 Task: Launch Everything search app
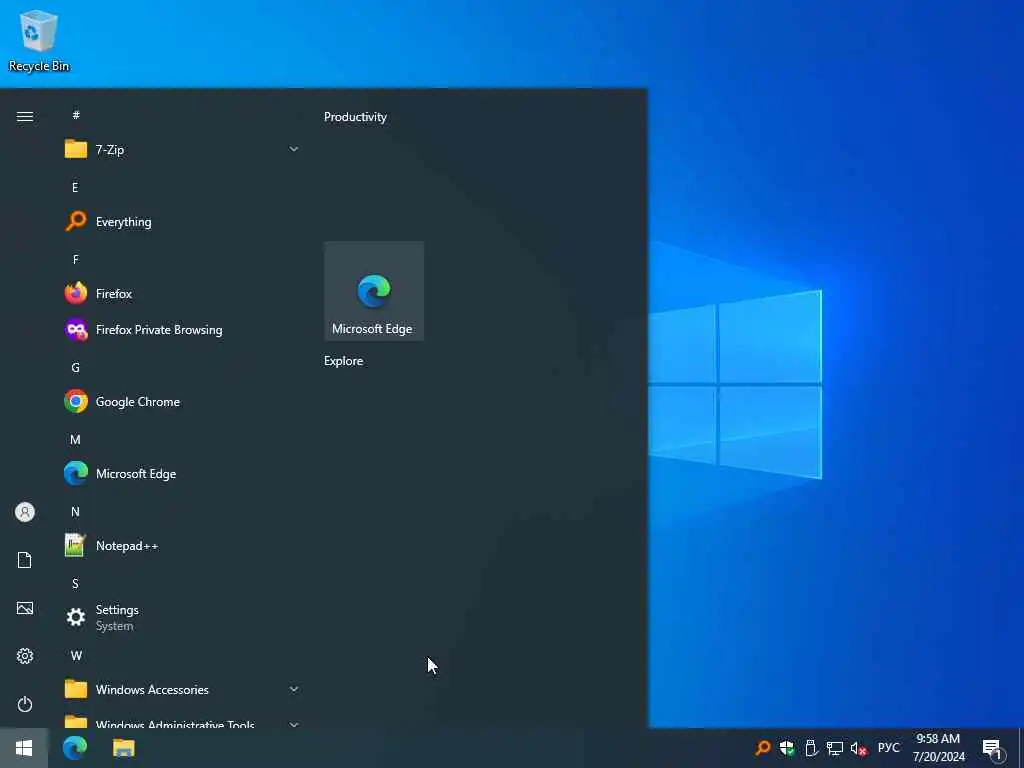[x=182, y=221]
